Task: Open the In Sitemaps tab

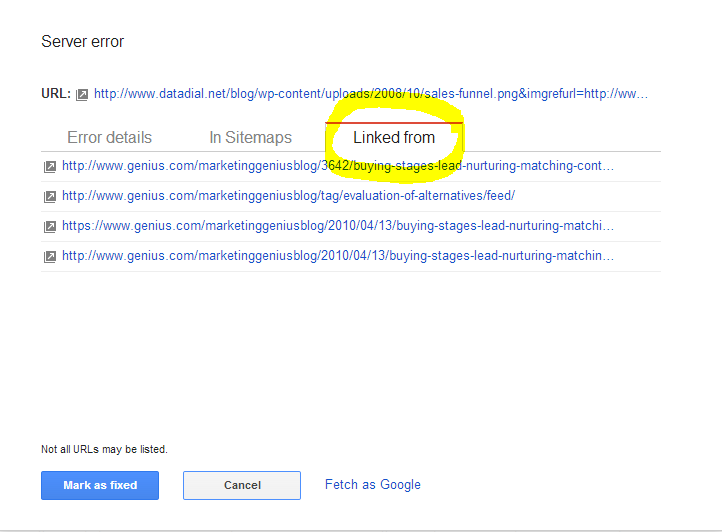Action: [250, 137]
